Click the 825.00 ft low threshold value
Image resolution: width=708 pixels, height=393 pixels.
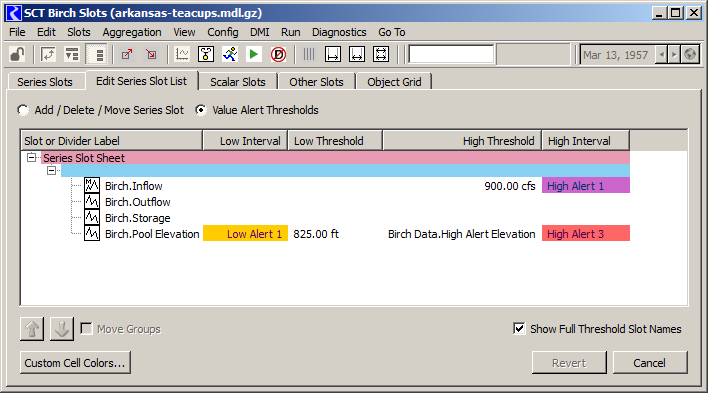pyautogui.click(x=316, y=234)
